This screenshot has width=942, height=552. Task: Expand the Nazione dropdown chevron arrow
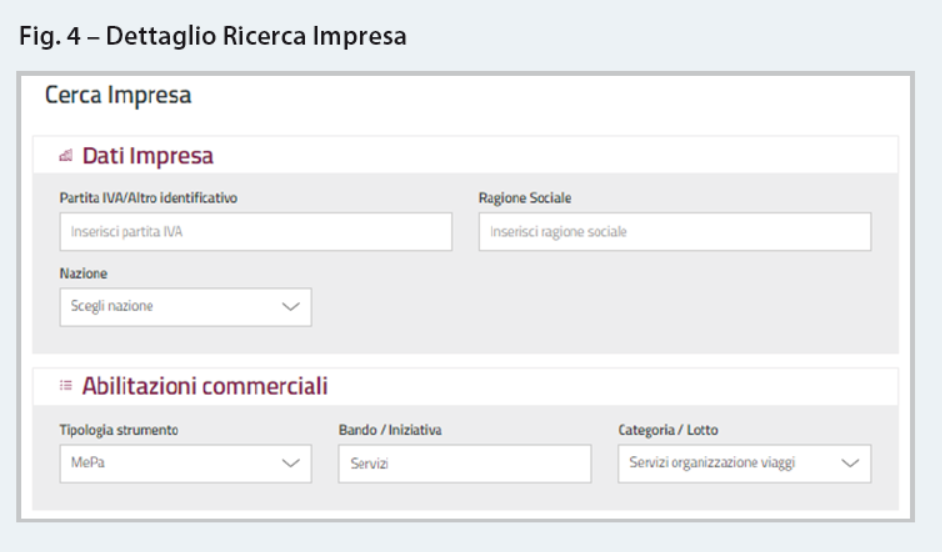(x=291, y=307)
